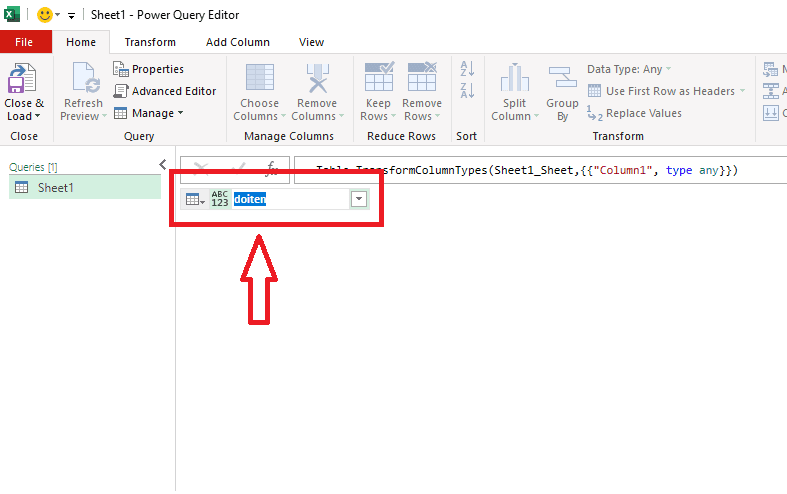Click Replace Values
Screen dimensions: 787x494
pos(634,113)
